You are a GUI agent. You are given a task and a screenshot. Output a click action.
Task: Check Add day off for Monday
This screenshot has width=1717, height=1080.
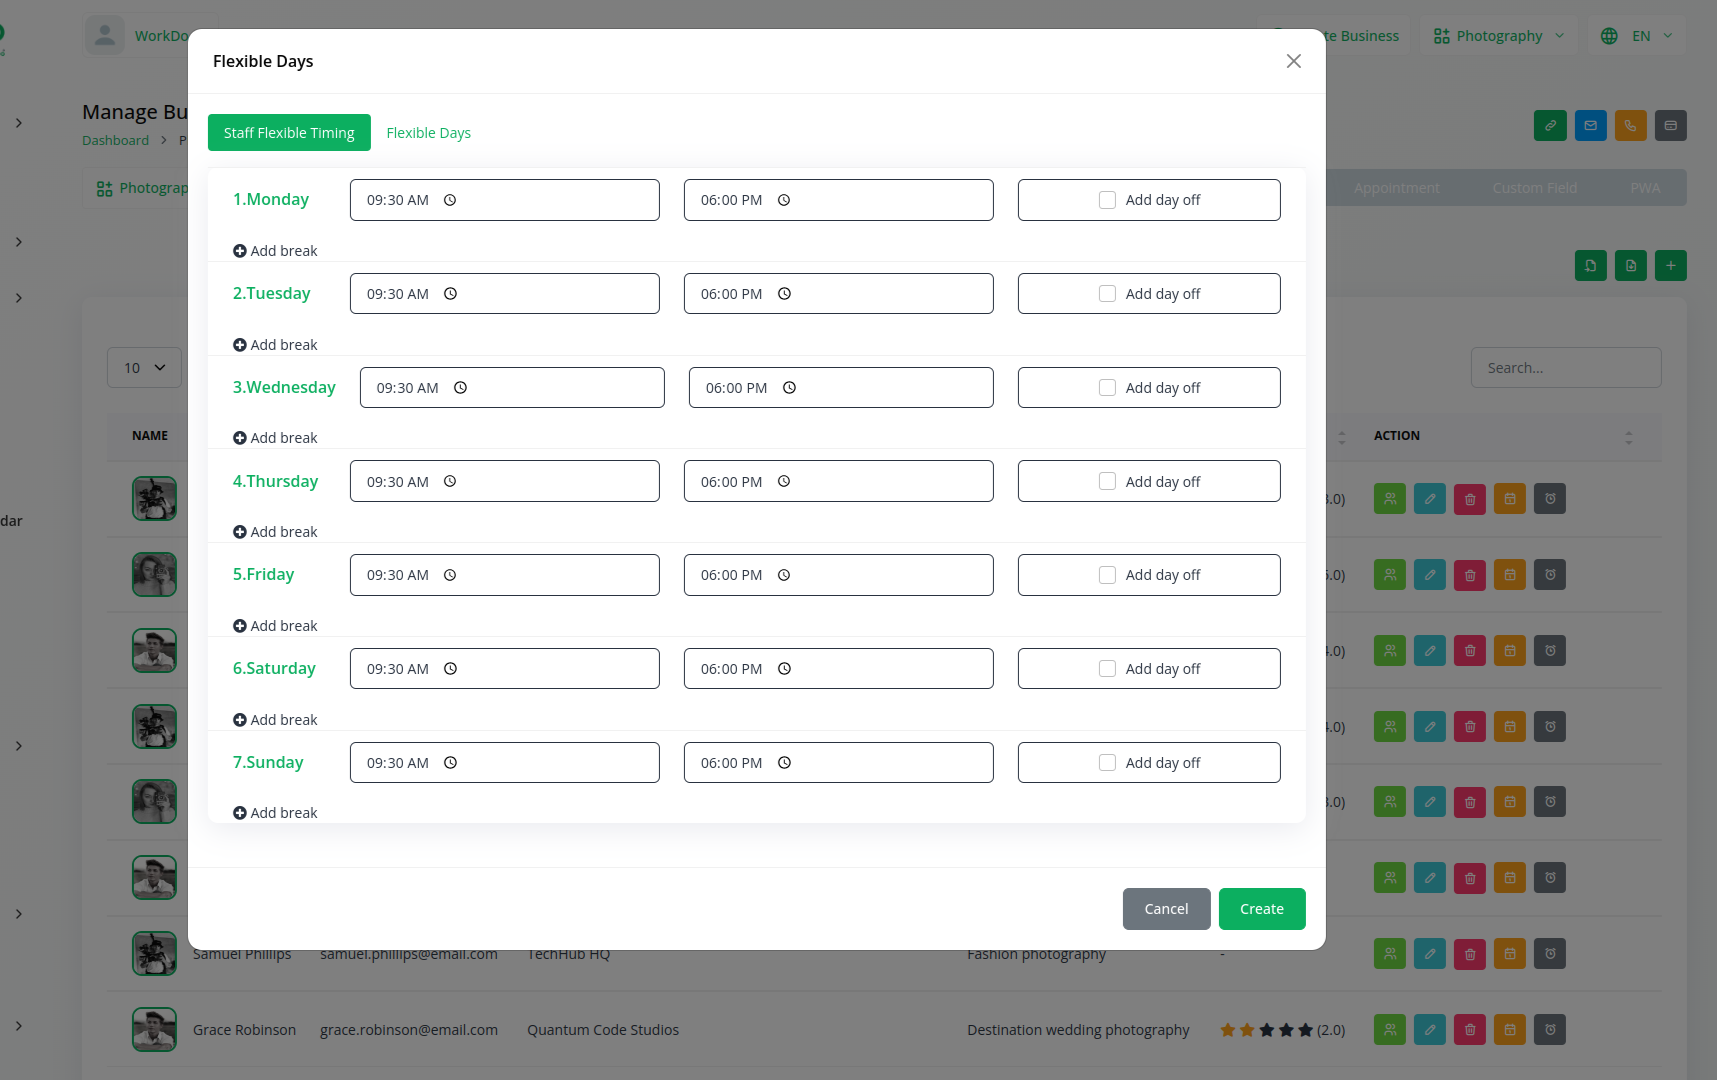[x=1107, y=200]
